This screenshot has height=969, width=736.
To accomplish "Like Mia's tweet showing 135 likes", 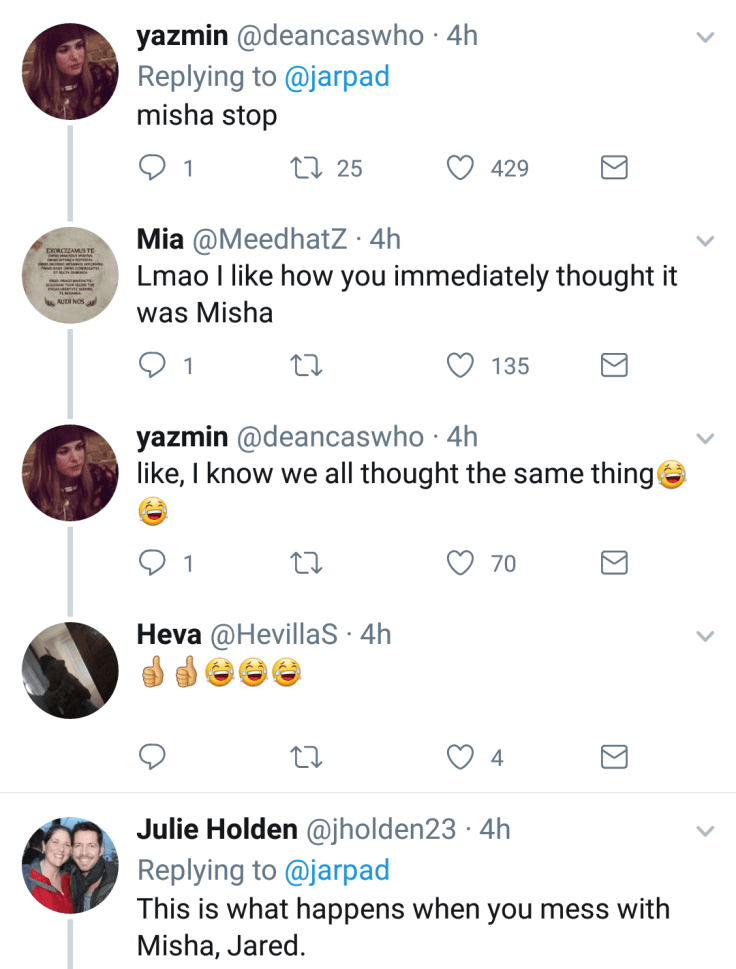I will [460, 365].
